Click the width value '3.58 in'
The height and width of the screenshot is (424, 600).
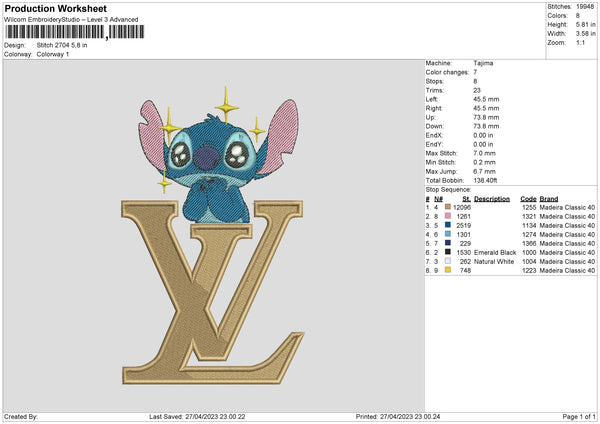click(585, 34)
